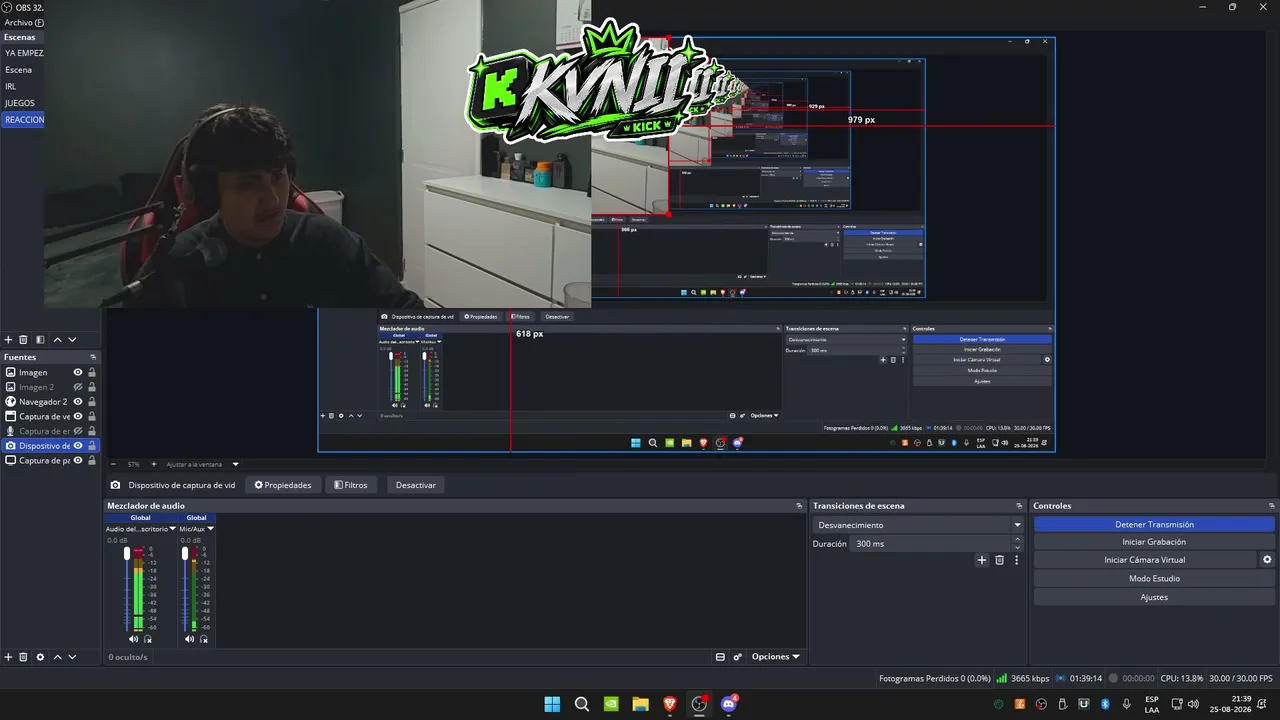Open the Desvanecimiento transition dropdown

tap(918, 525)
